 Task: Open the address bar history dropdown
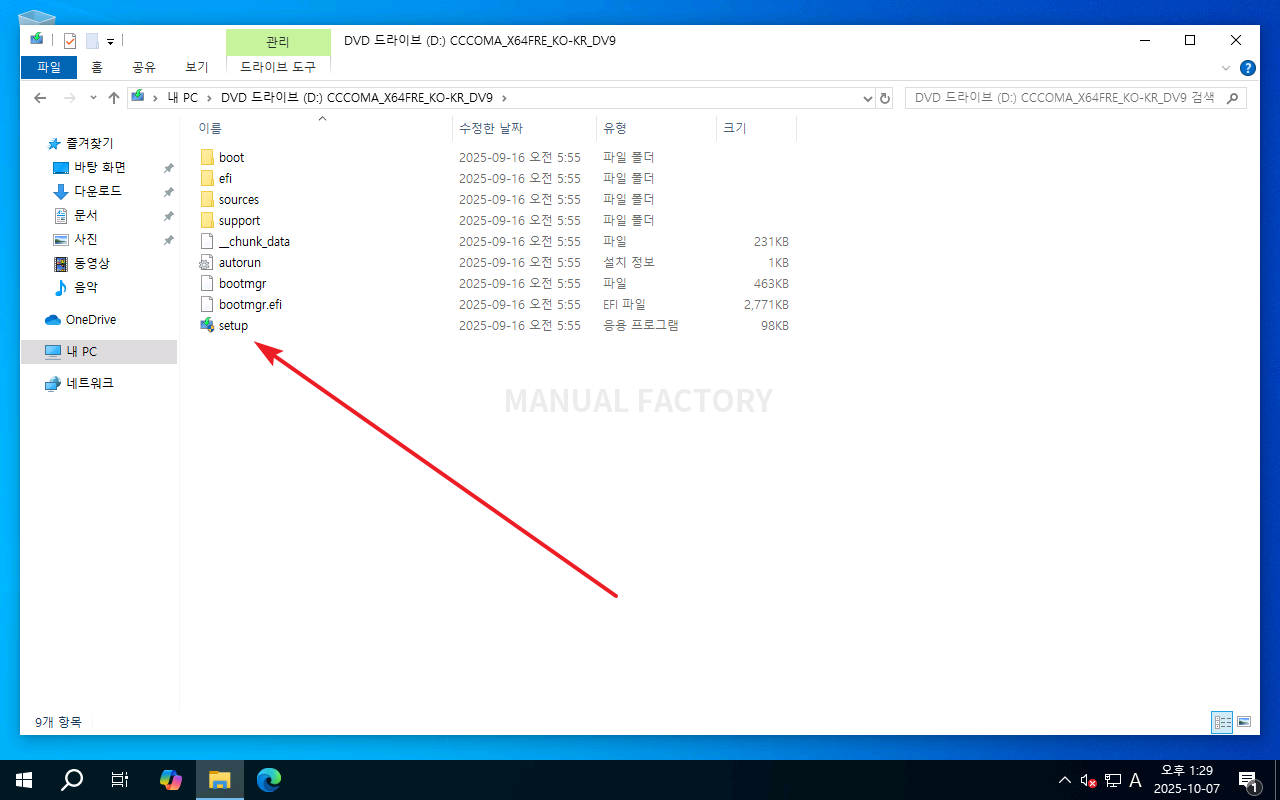click(867, 98)
